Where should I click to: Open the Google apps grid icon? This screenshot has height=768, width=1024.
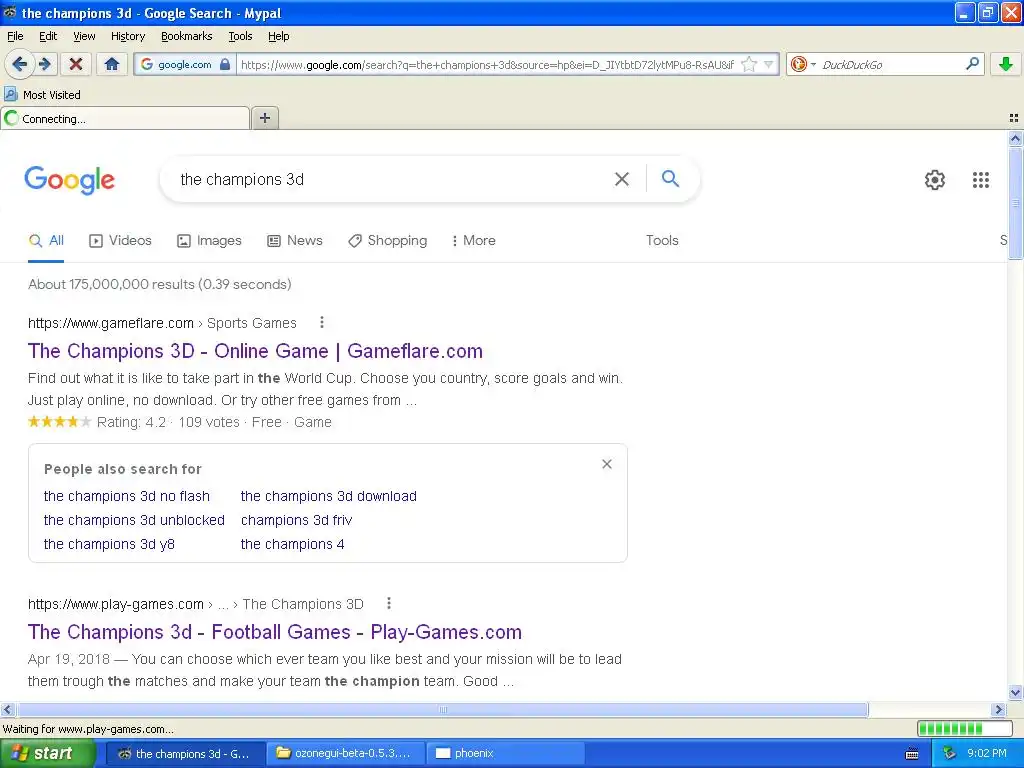[980, 180]
